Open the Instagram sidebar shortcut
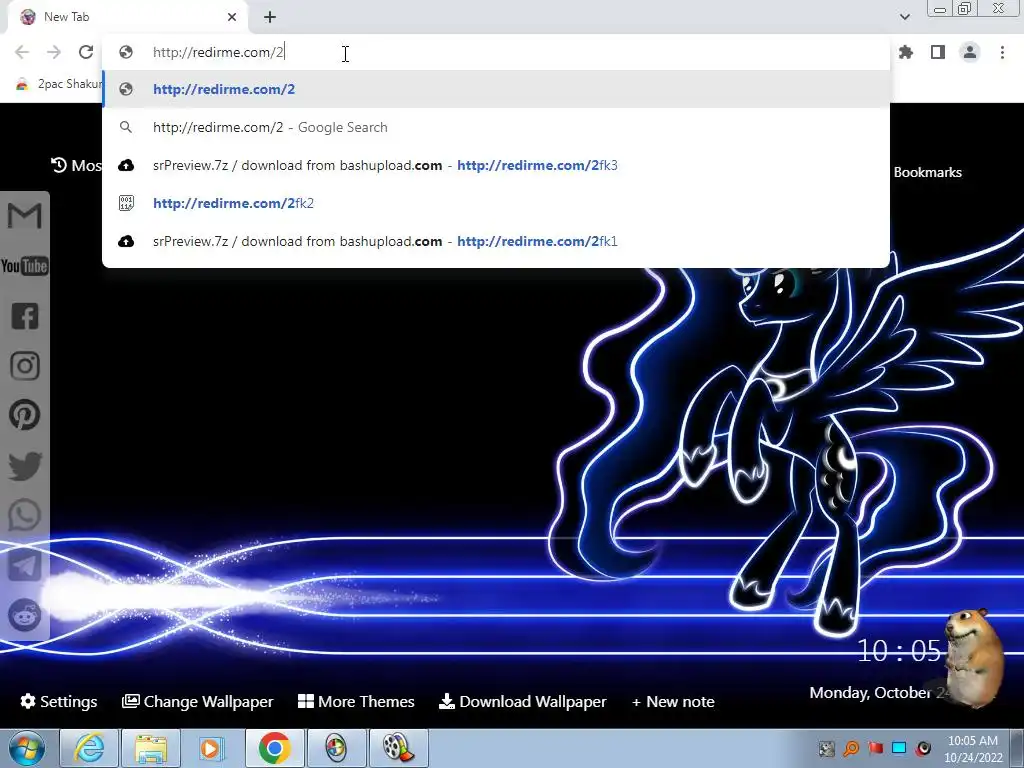 pos(25,366)
